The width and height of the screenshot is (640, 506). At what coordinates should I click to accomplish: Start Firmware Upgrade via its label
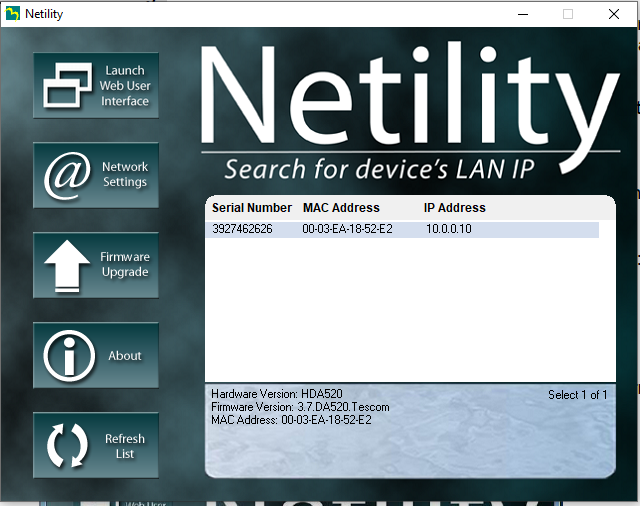click(125, 264)
